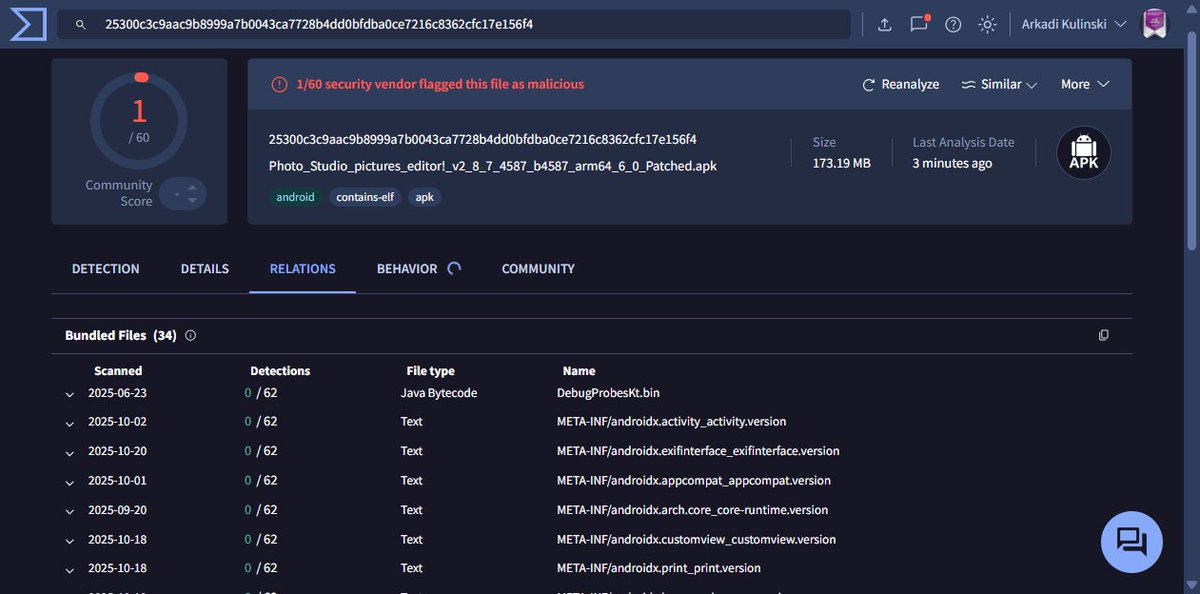Viewport: 1200px width, 594px height.
Task: Open META-INF/androidx.arch.core_core-runtime.version
Action: tap(693, 510)
